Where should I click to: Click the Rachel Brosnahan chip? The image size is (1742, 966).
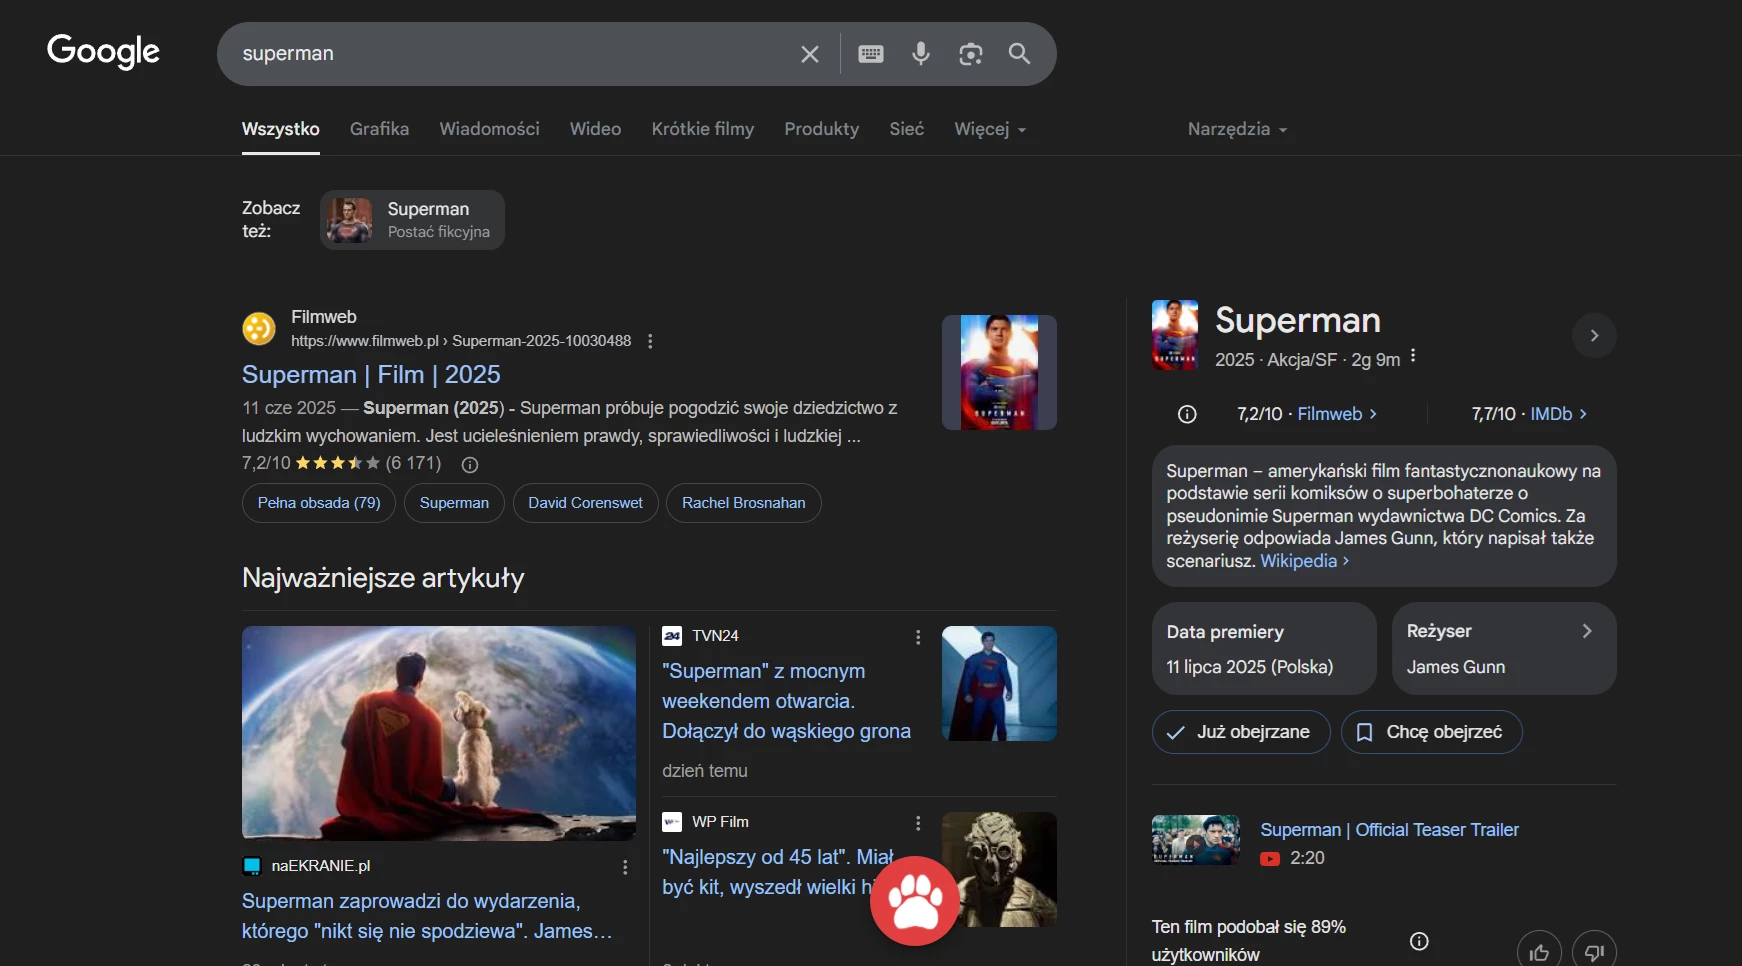[x=743, y=503]
